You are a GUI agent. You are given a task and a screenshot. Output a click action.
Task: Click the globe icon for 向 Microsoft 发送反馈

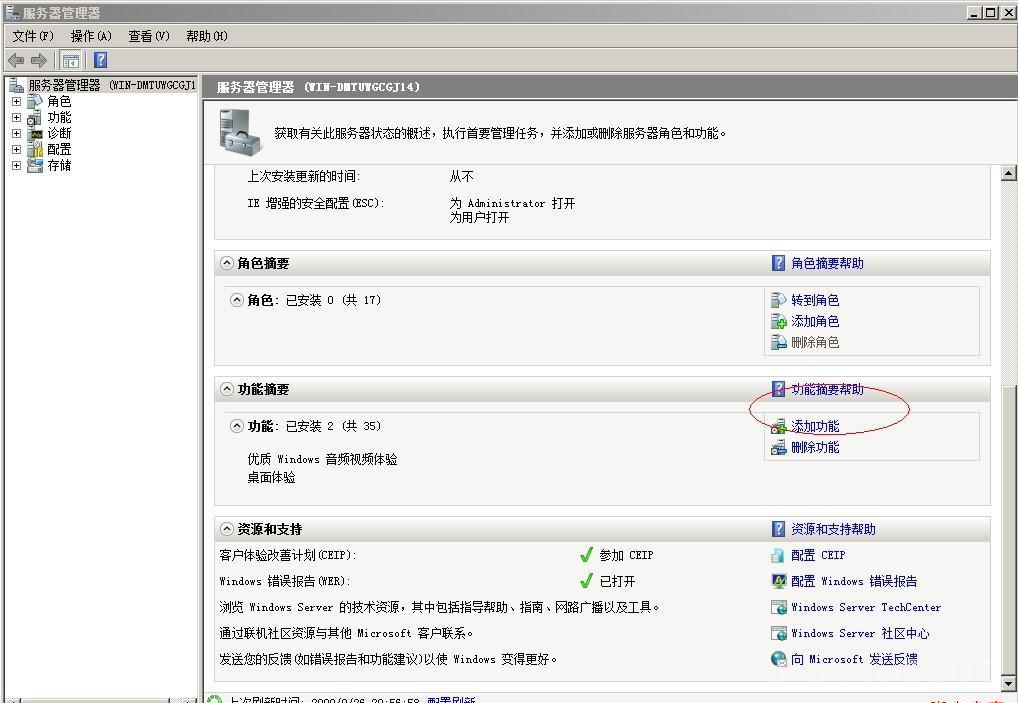click(x=778, y=659)
